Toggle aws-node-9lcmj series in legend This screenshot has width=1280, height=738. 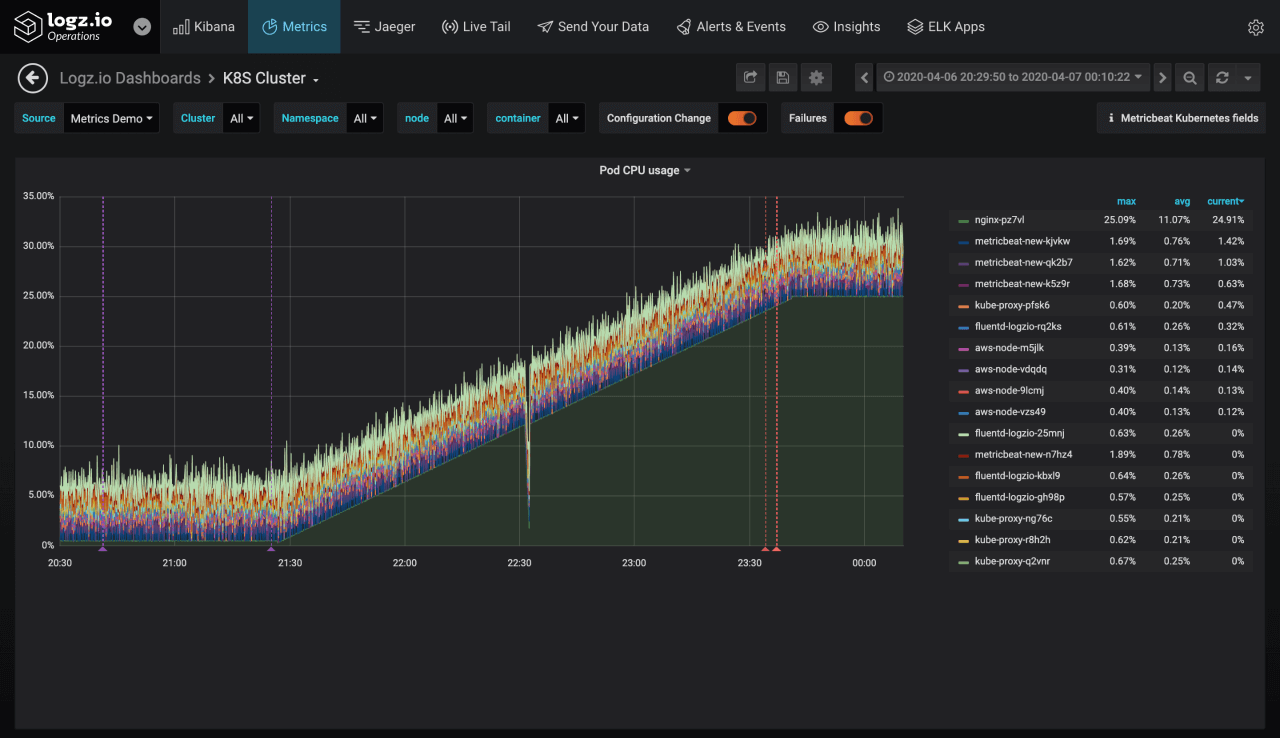point(1010,391)
